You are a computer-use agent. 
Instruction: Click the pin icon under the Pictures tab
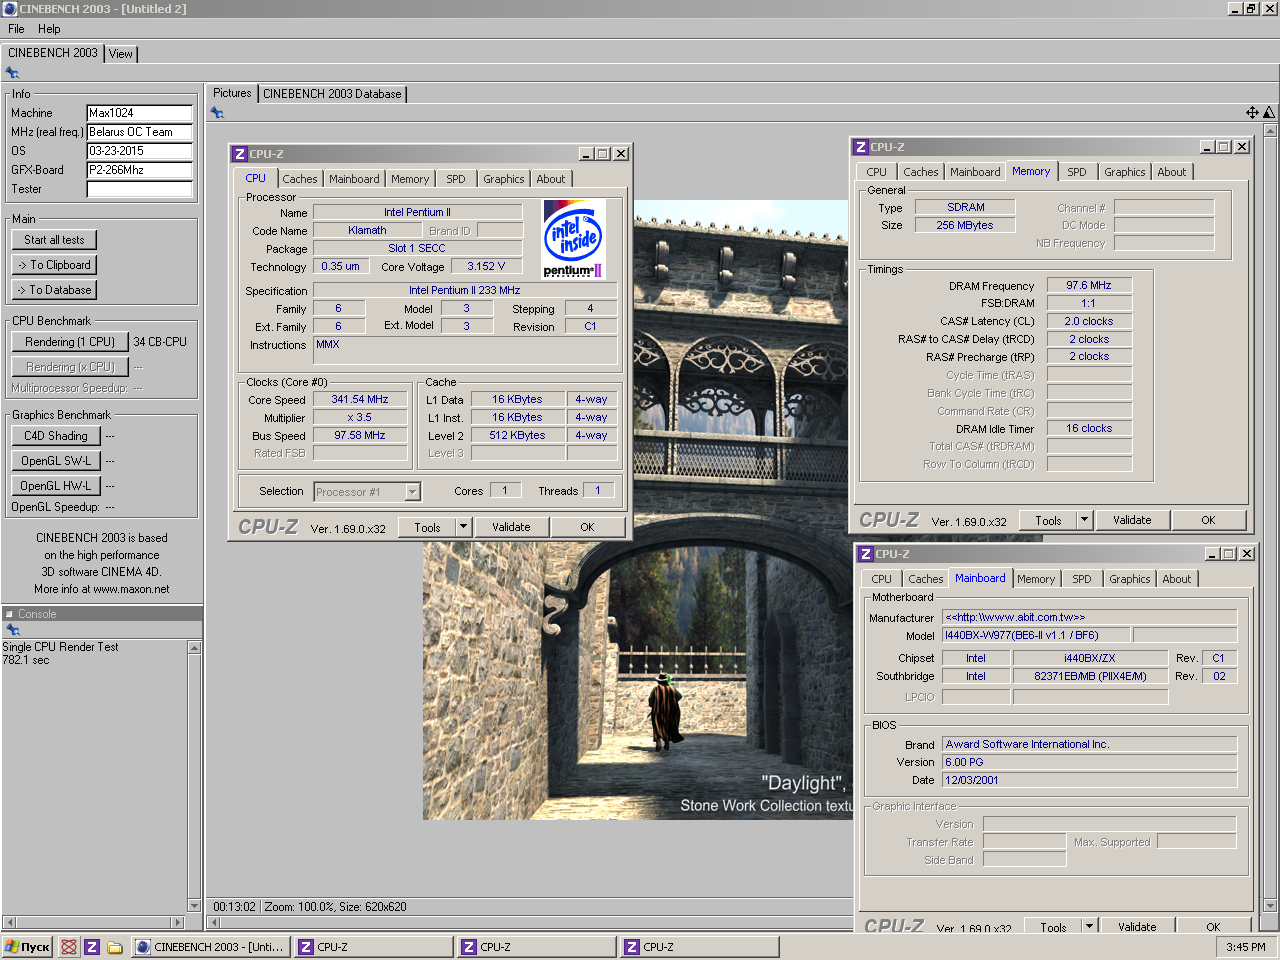(217, 113)
